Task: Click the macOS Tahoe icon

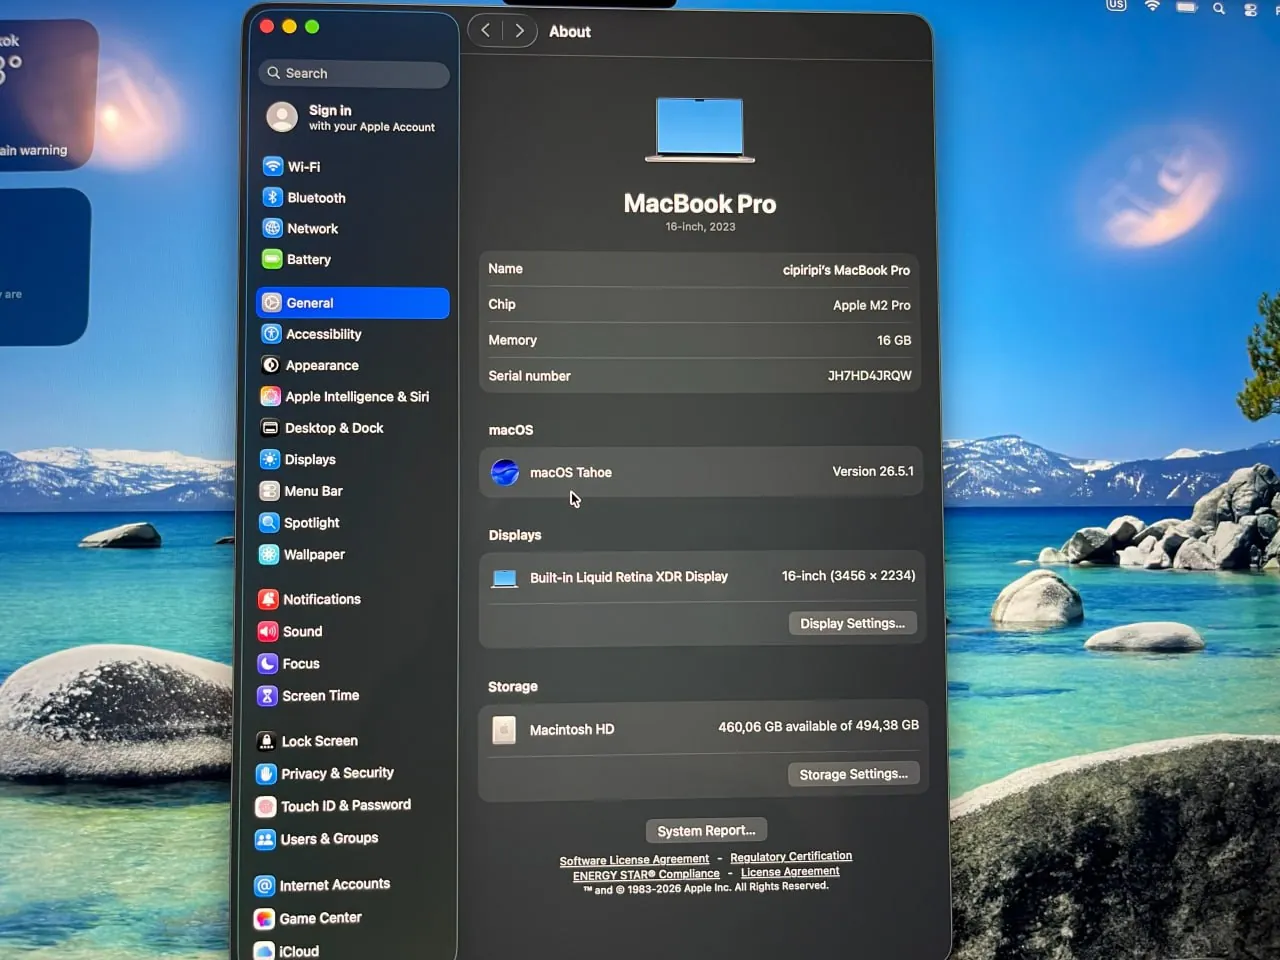Action: point(505,472)
